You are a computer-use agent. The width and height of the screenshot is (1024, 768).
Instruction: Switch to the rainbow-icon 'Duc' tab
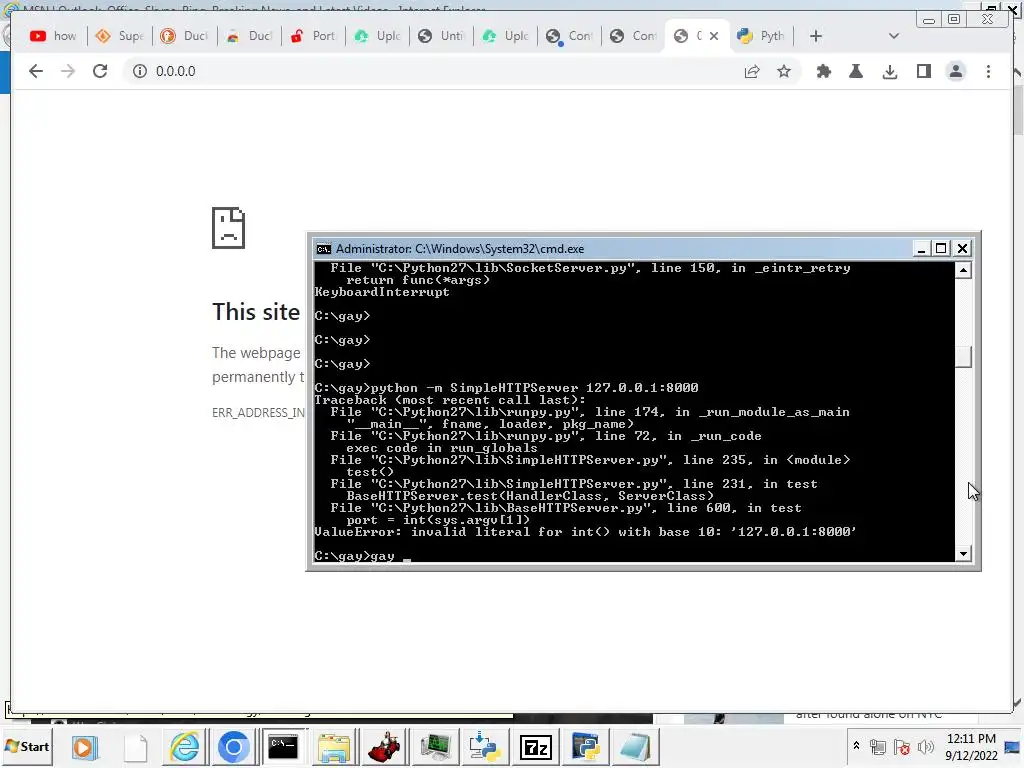tap(248, 36)
